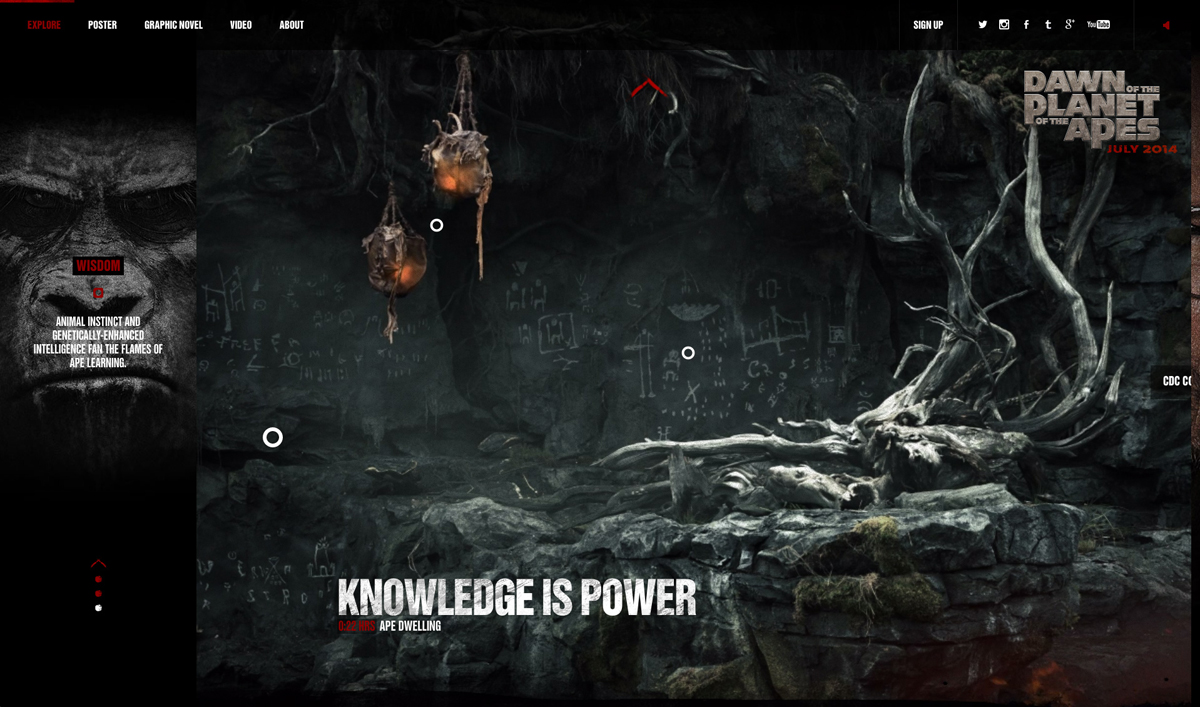This screenshot has height=707, width=1200.
Task: Navigate up with the top center red chevron
Action: [x=647, y=88]
